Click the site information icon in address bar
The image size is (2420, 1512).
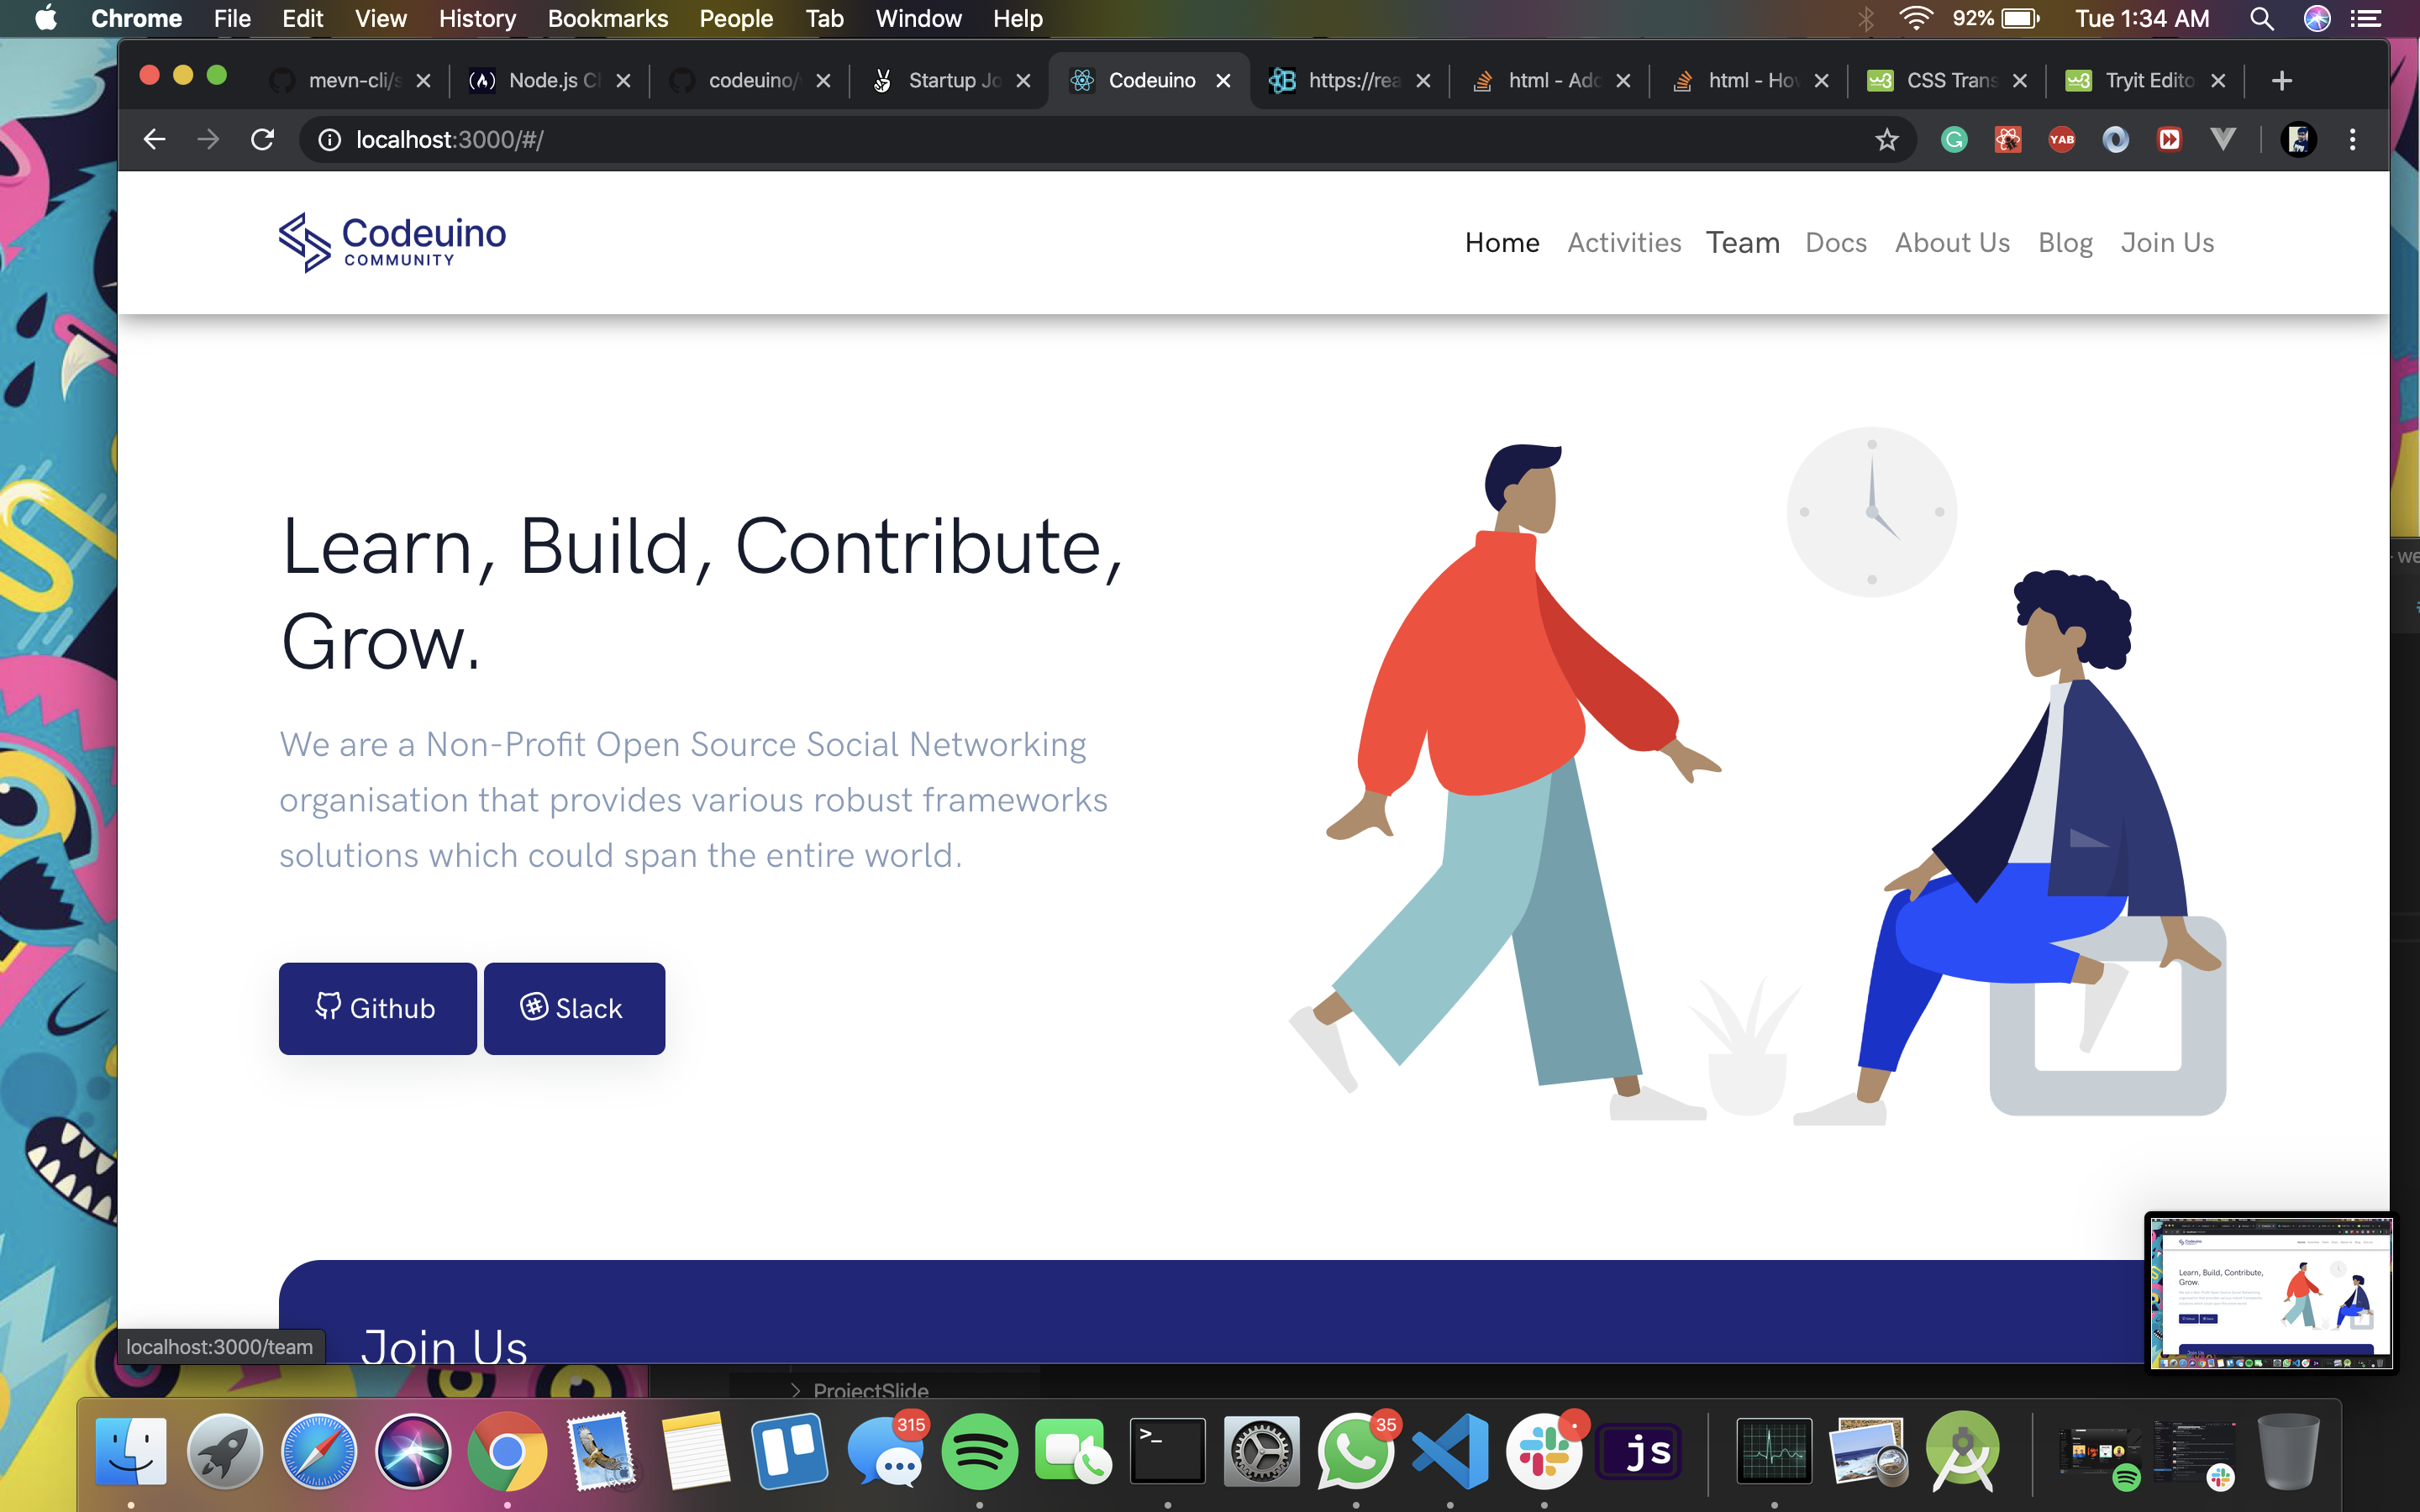pos(329,140)
